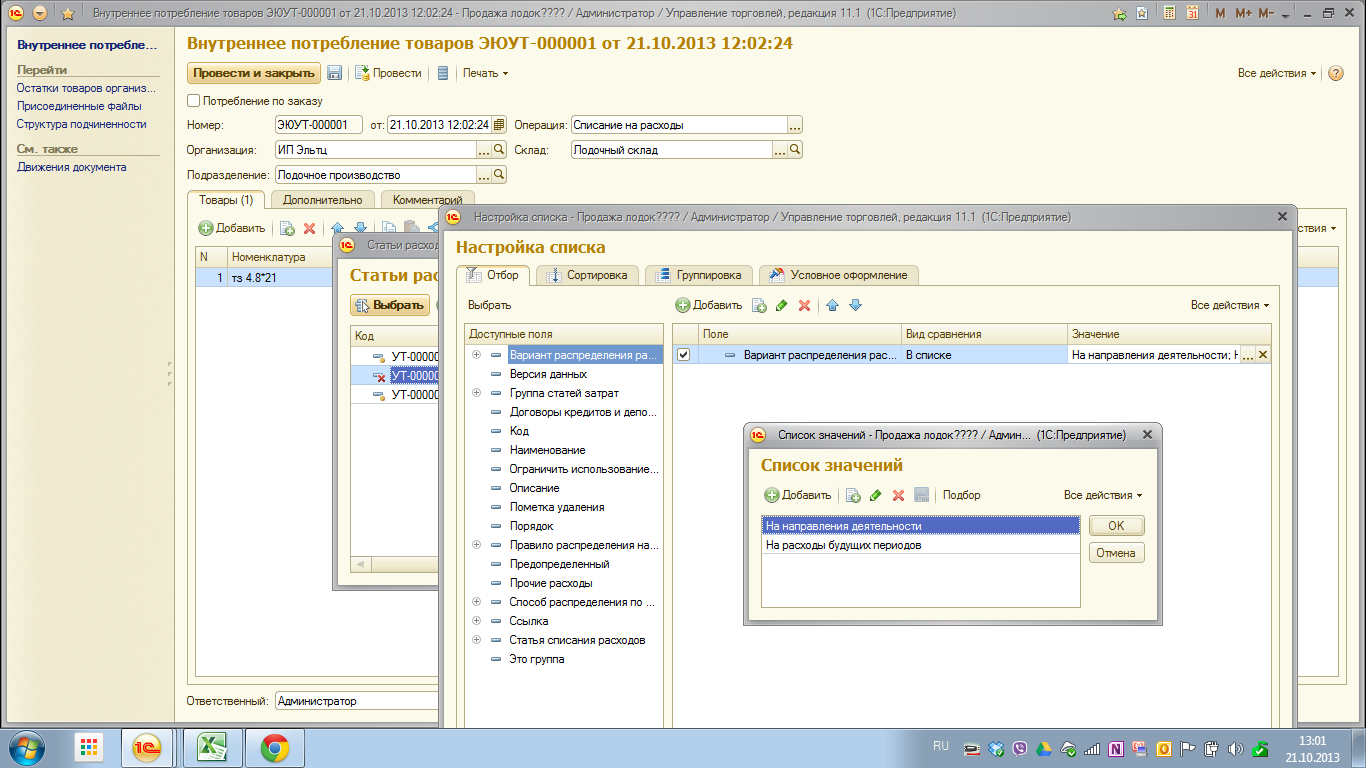Uncheck the Вариант распределения filter row checkbox
Viewport: 1366px width, 768px height.
(x=684, y=354)
